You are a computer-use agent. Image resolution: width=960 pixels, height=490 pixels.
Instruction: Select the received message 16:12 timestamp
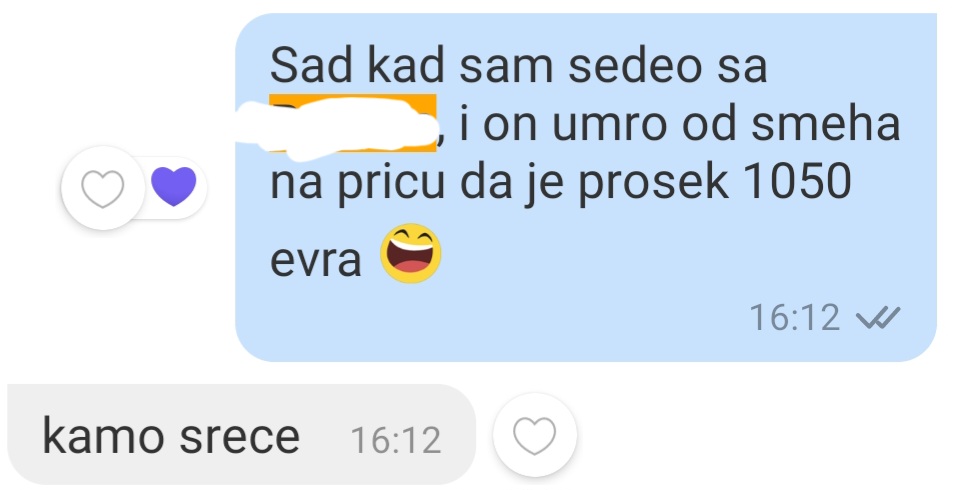pos(396,440)
